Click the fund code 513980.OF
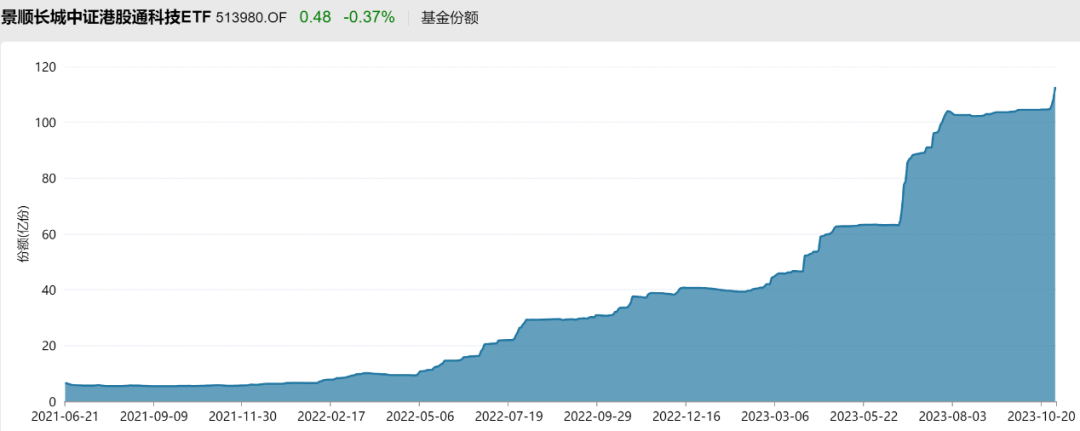Image resolution: width=1080 pixels, height=431 pixels. pos(251,18)
